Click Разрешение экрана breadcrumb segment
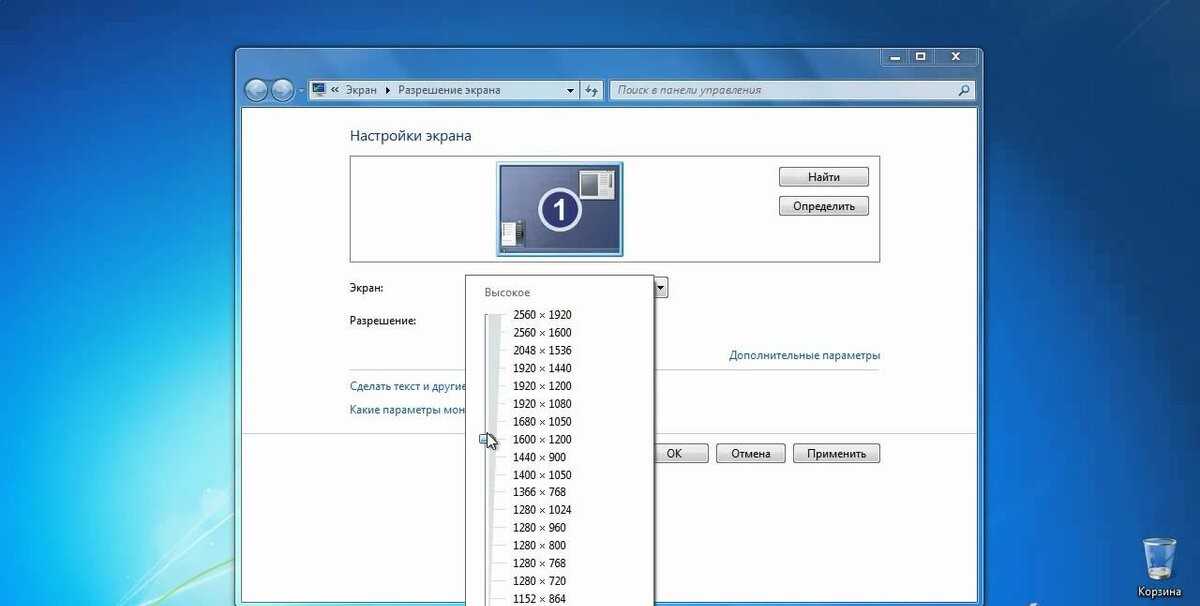Image resolution: width=1200 pixels, height=606 pixels. click(449, 90)
